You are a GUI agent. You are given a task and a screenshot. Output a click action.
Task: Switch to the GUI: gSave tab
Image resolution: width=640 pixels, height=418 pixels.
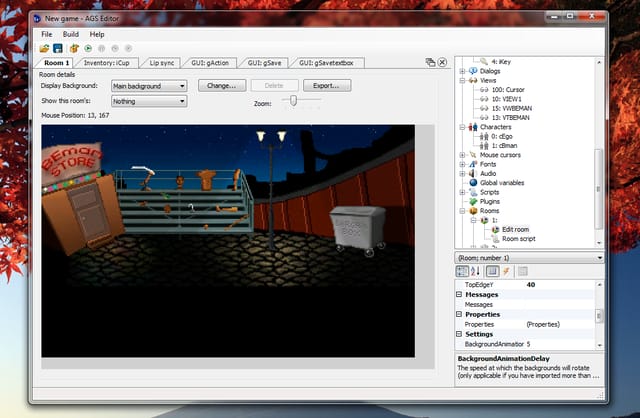[x=264, y=63]
